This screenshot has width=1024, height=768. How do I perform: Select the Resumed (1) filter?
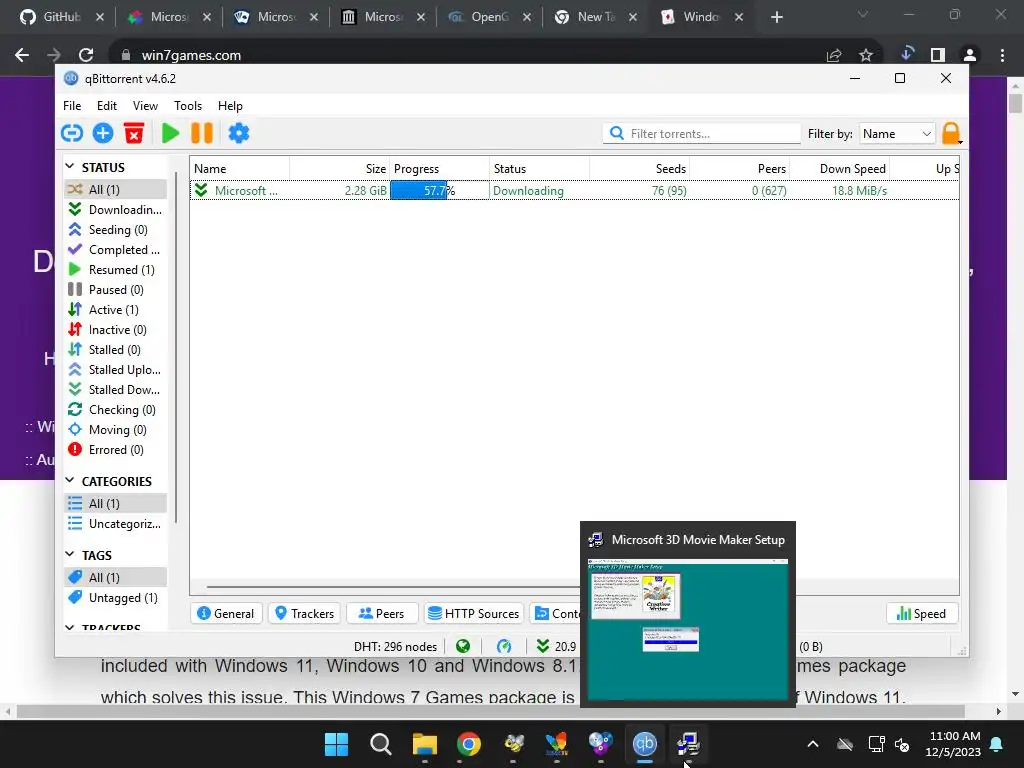pos(116,270)
